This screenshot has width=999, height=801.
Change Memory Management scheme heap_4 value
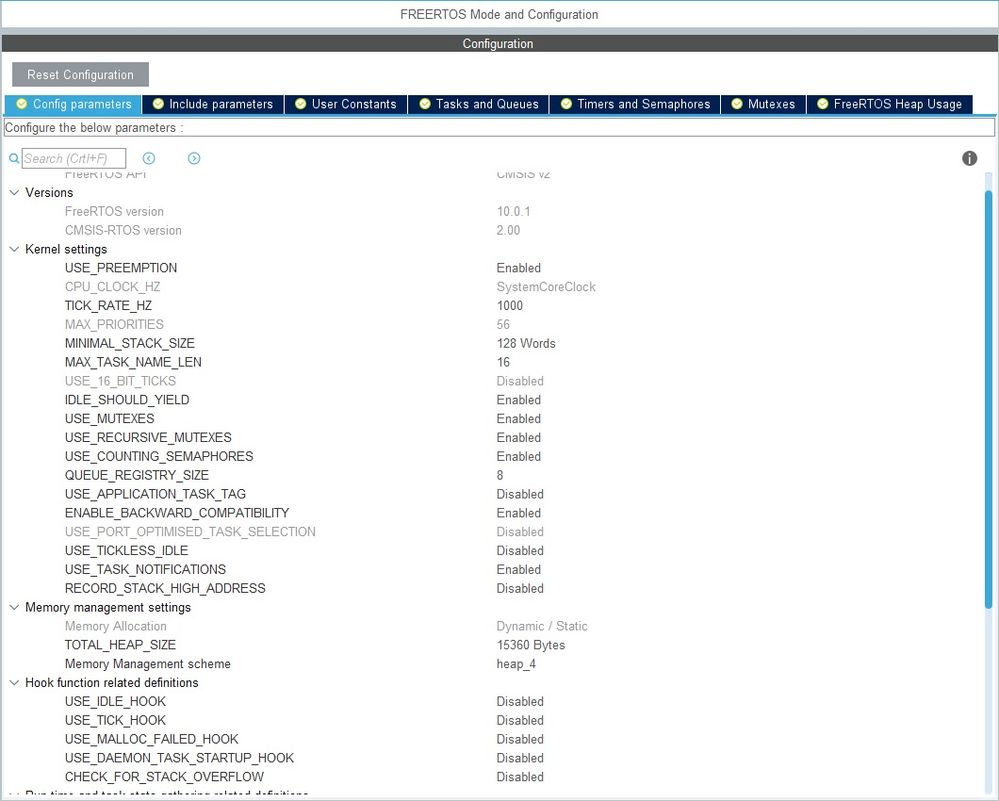[x=516, y=663]
